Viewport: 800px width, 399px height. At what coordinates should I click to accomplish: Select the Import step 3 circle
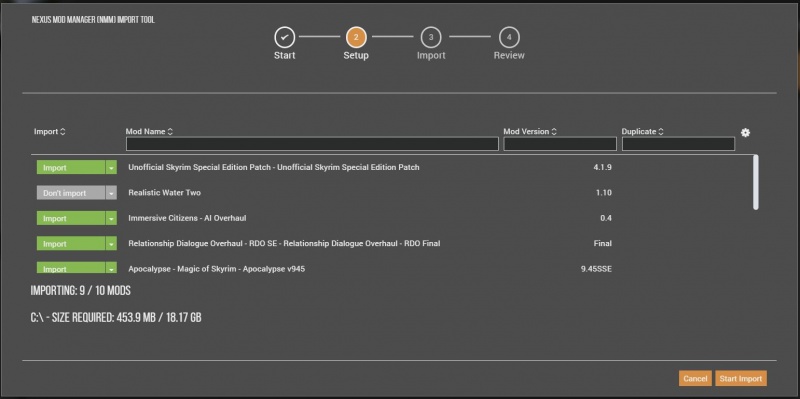click(431, 37)
